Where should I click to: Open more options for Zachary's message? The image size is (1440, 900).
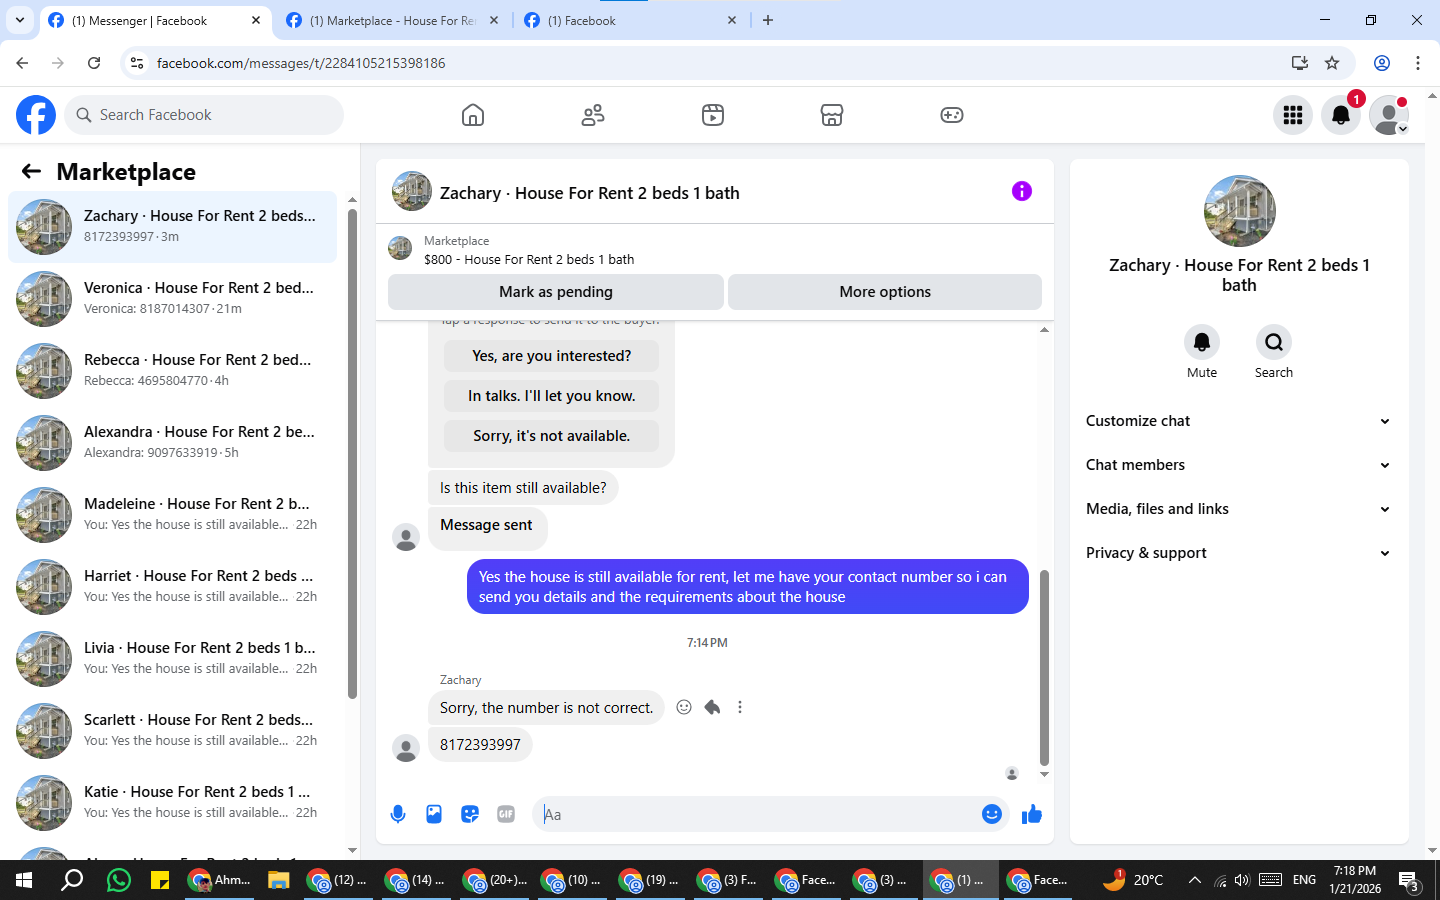[740, 707]
